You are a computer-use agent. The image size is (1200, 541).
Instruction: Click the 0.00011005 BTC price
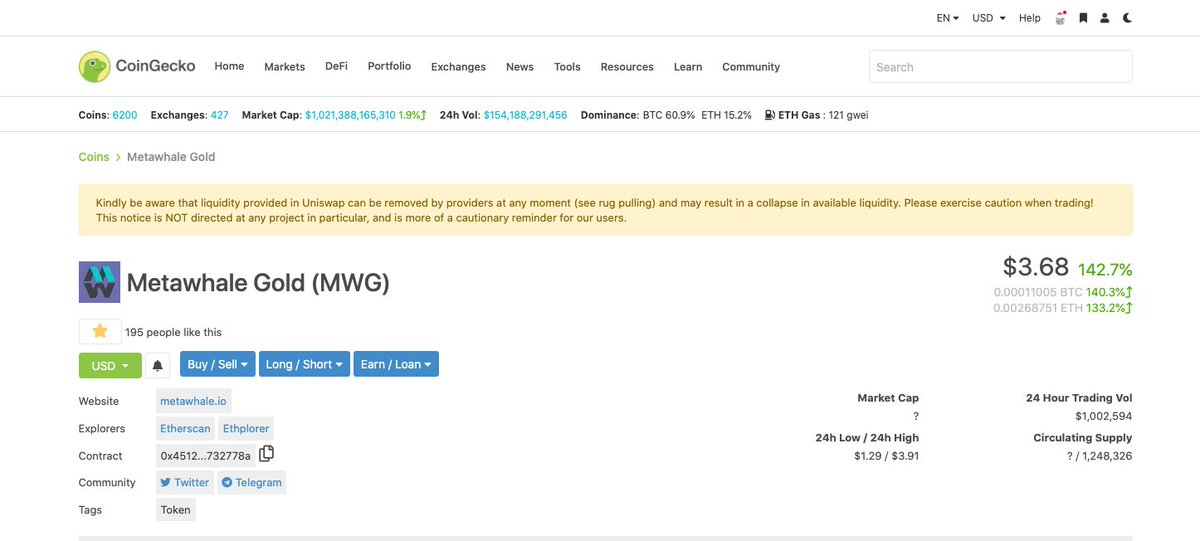tap(1038, 292)
